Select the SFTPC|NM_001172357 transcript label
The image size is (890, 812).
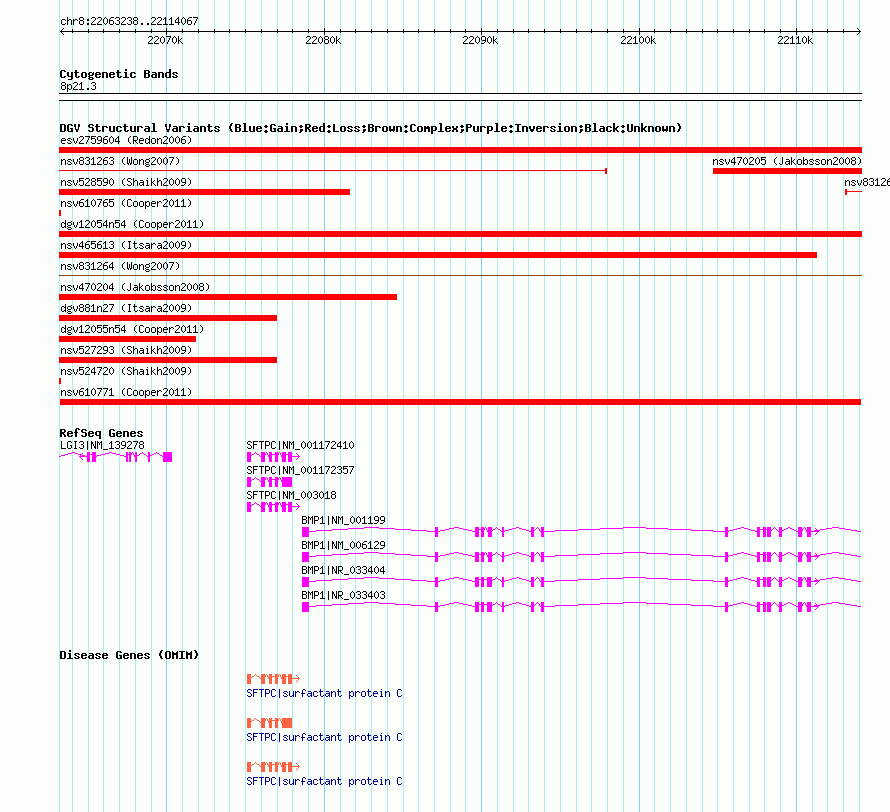click(300, 470)
